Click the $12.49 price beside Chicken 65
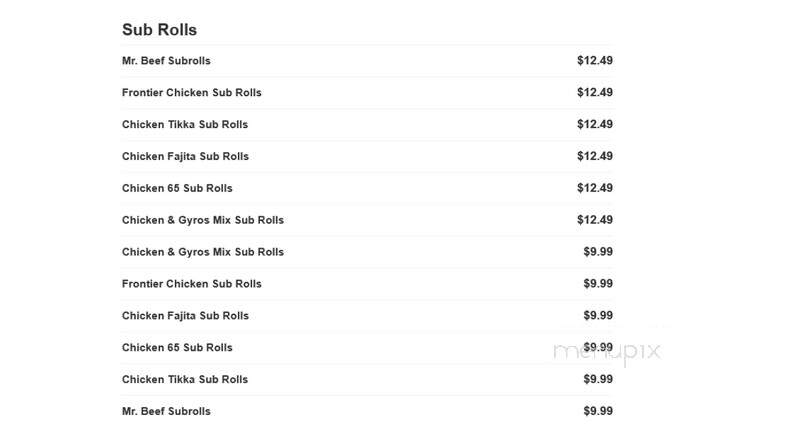 point(595,188)
